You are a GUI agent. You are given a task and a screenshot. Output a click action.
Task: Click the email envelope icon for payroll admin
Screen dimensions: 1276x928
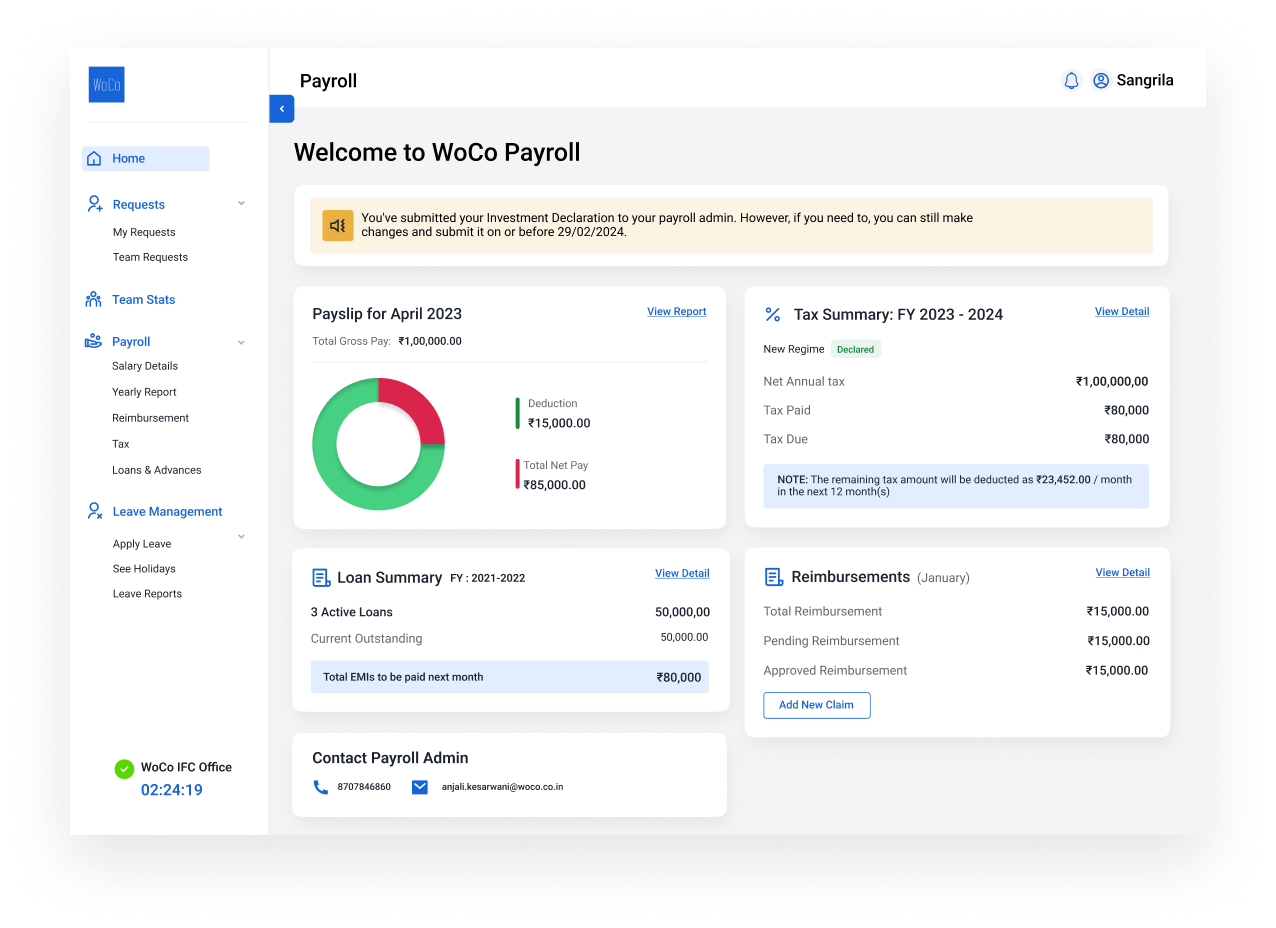point(419,787)
